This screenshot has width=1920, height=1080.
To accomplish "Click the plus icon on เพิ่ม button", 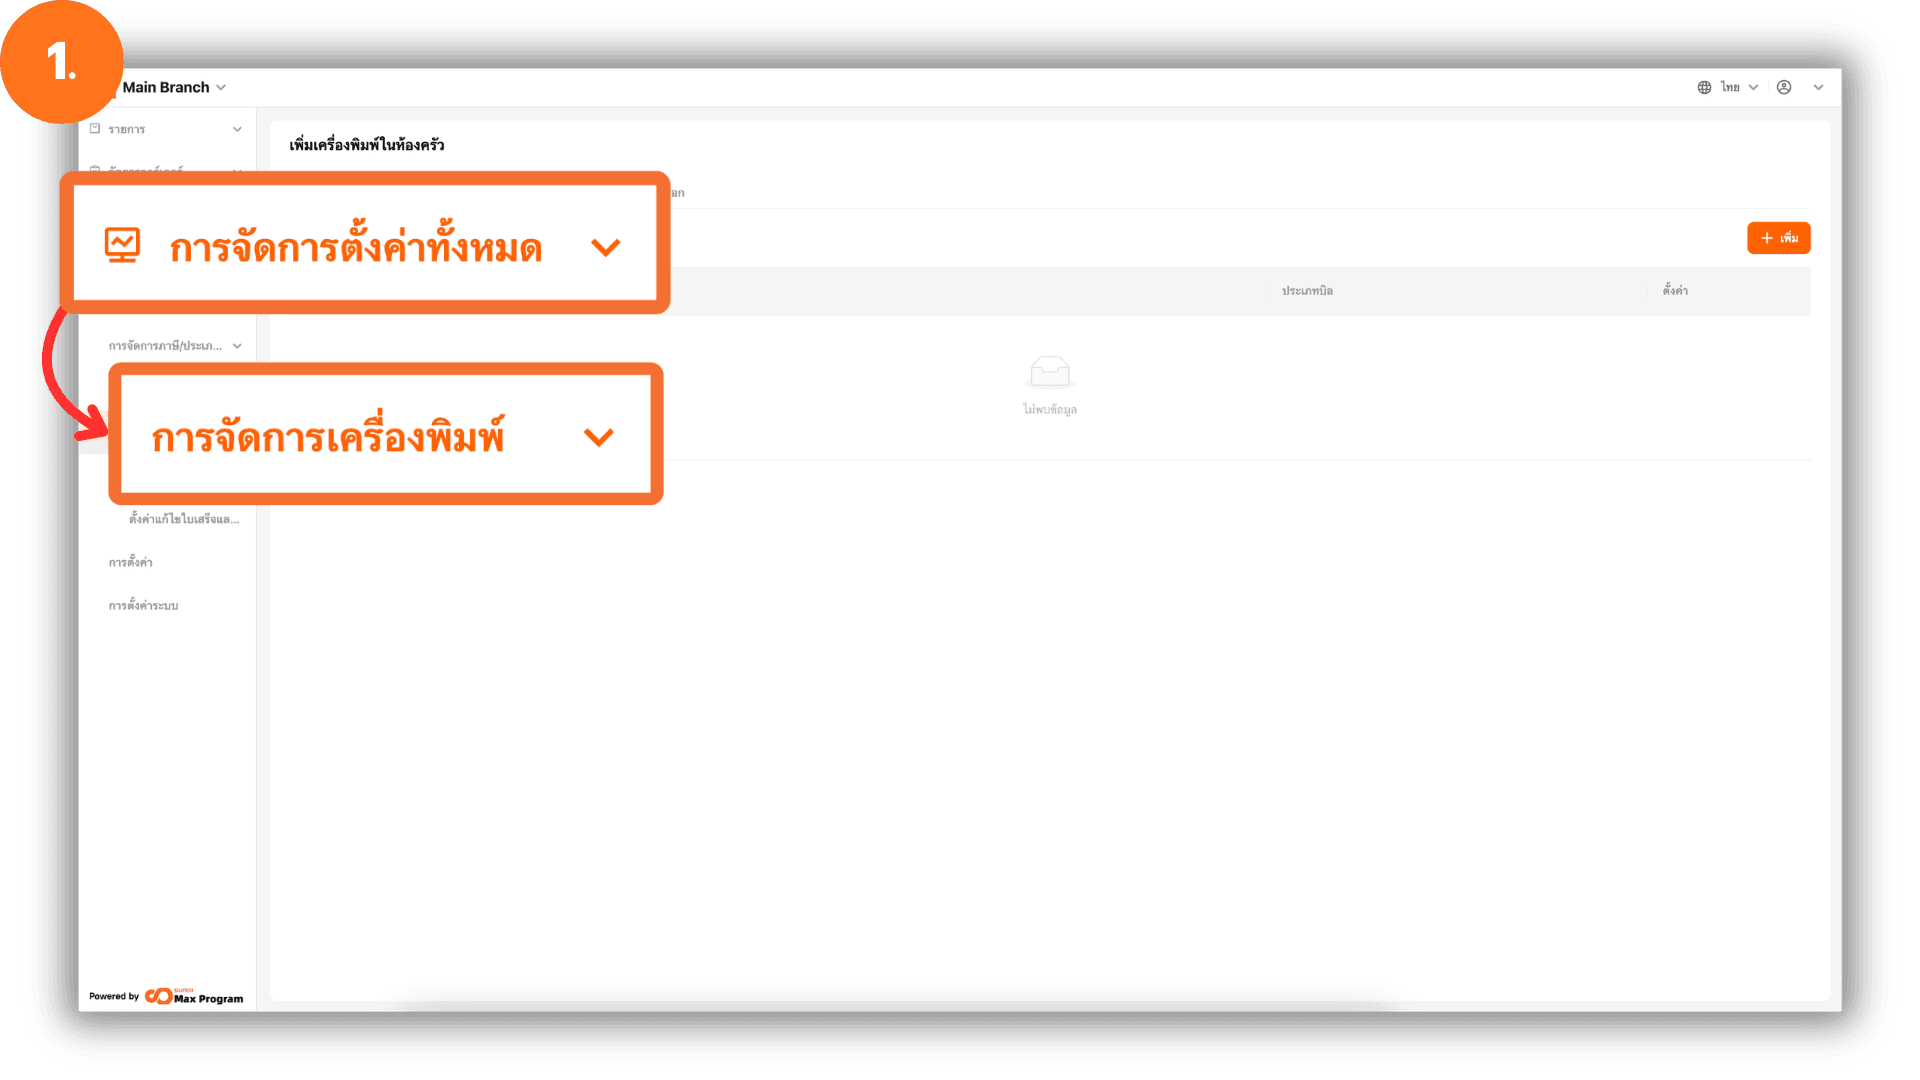I will tap(1767, 238).
